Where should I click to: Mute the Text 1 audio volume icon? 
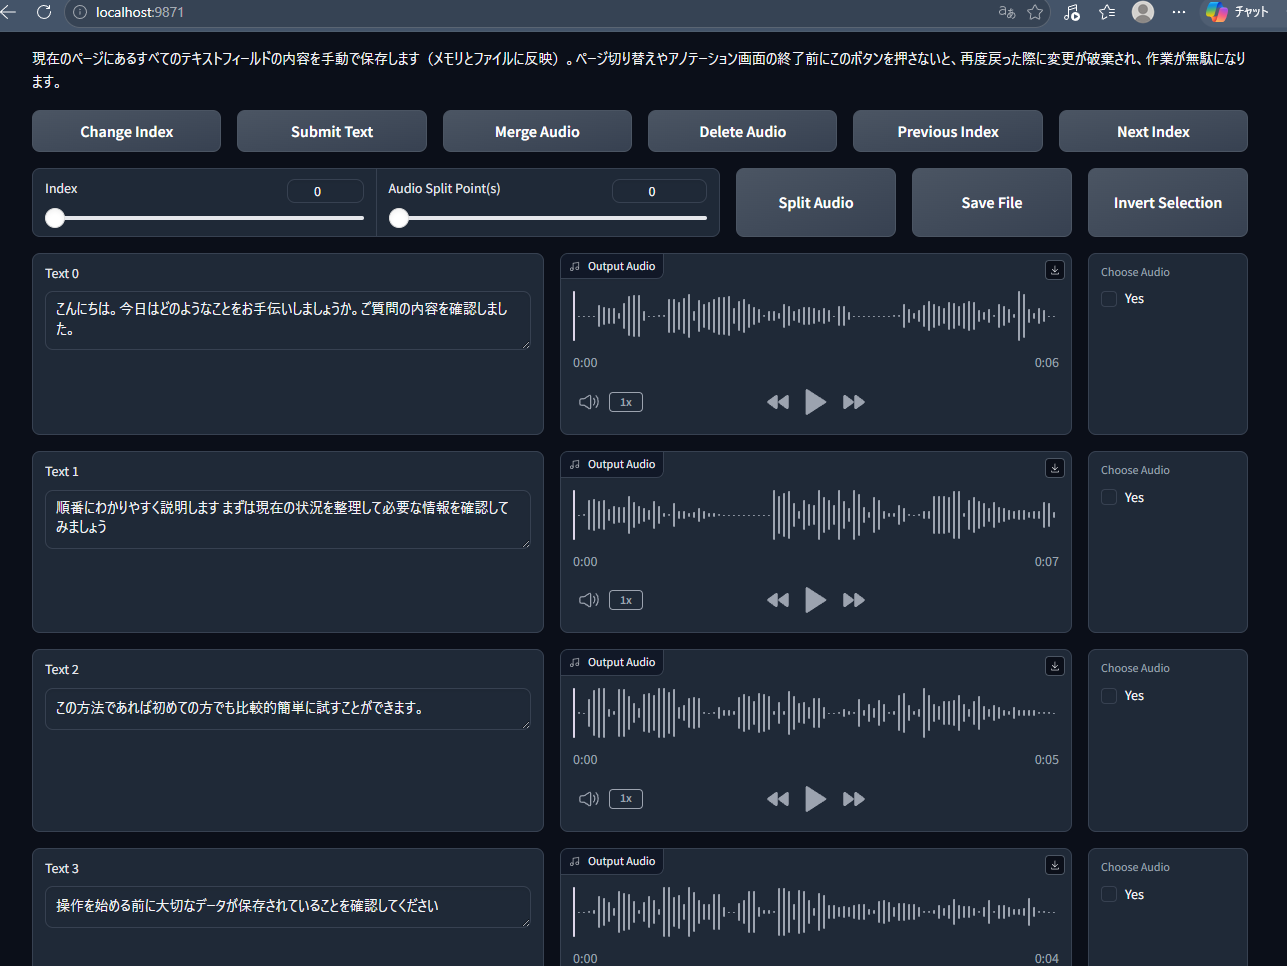click(x=589, y=600)
